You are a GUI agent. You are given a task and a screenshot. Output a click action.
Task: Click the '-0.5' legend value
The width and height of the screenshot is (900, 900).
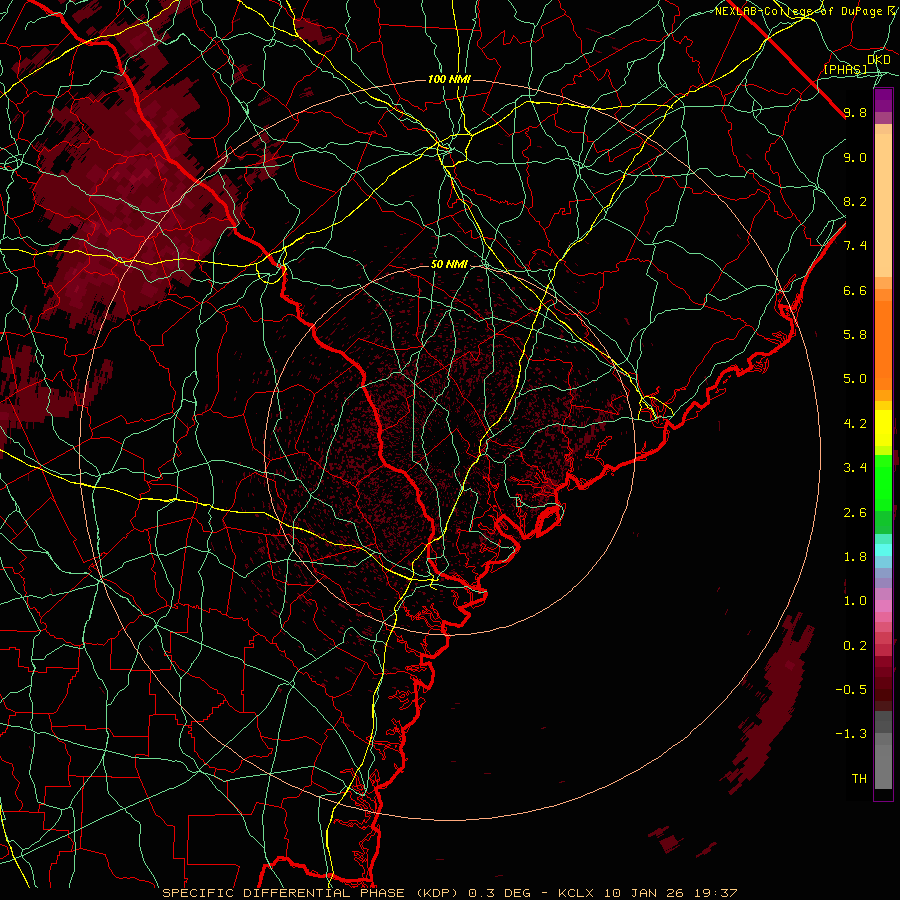(x=851, y=690)
